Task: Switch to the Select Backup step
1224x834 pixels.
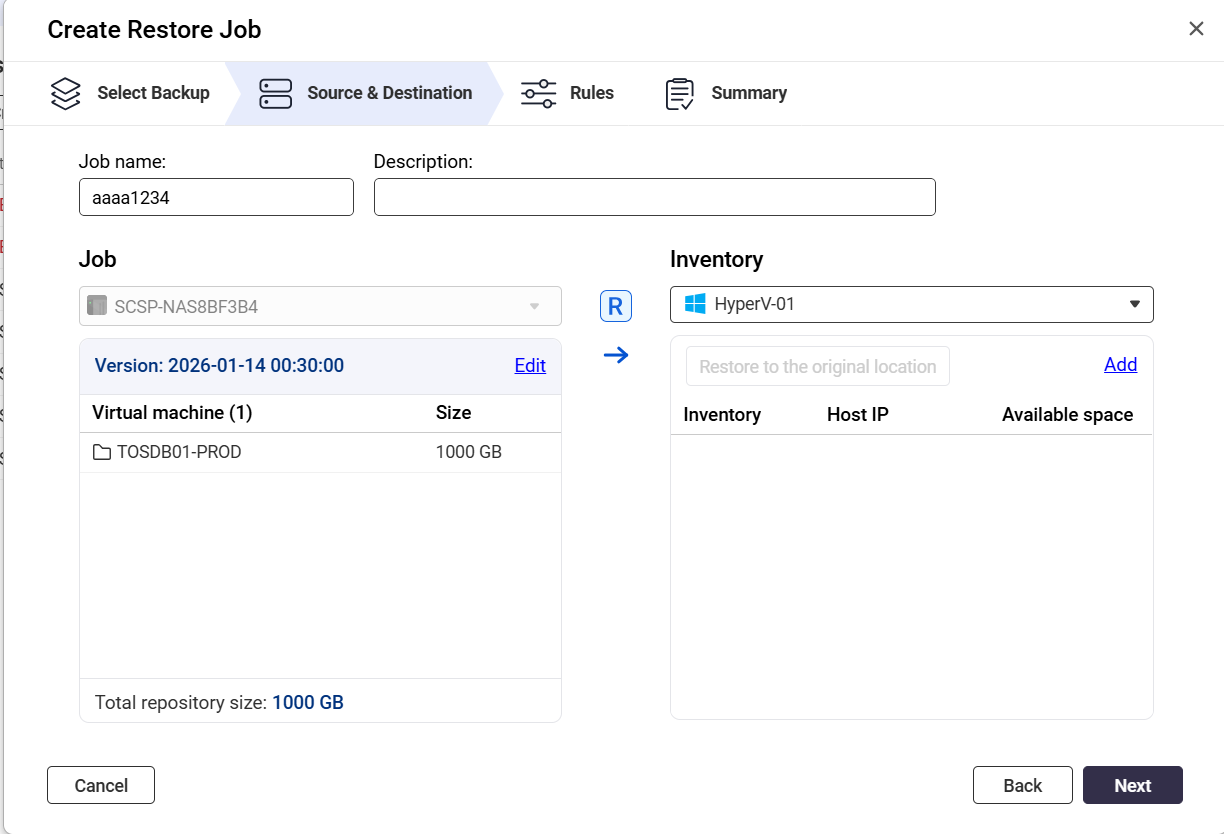Action: click(153, 93)
